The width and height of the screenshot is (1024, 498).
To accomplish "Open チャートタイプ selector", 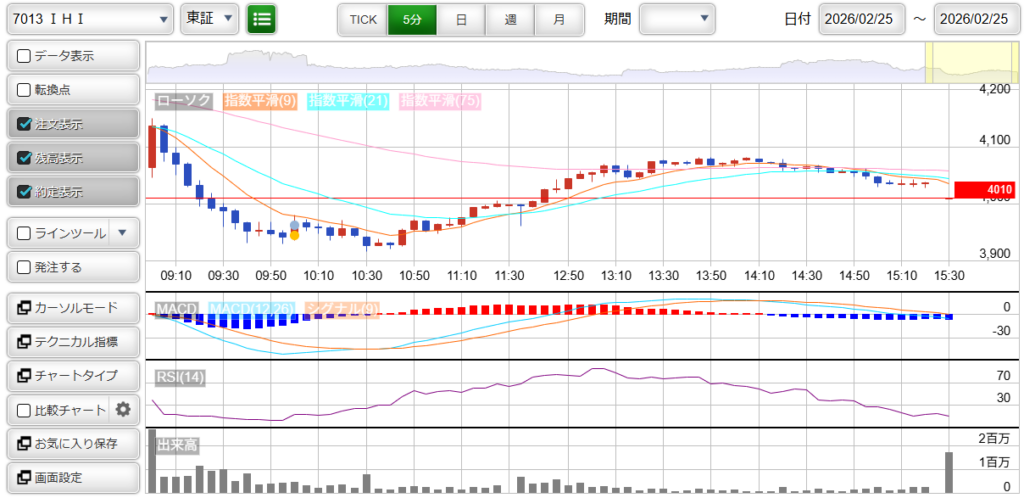I will [72, 375].
